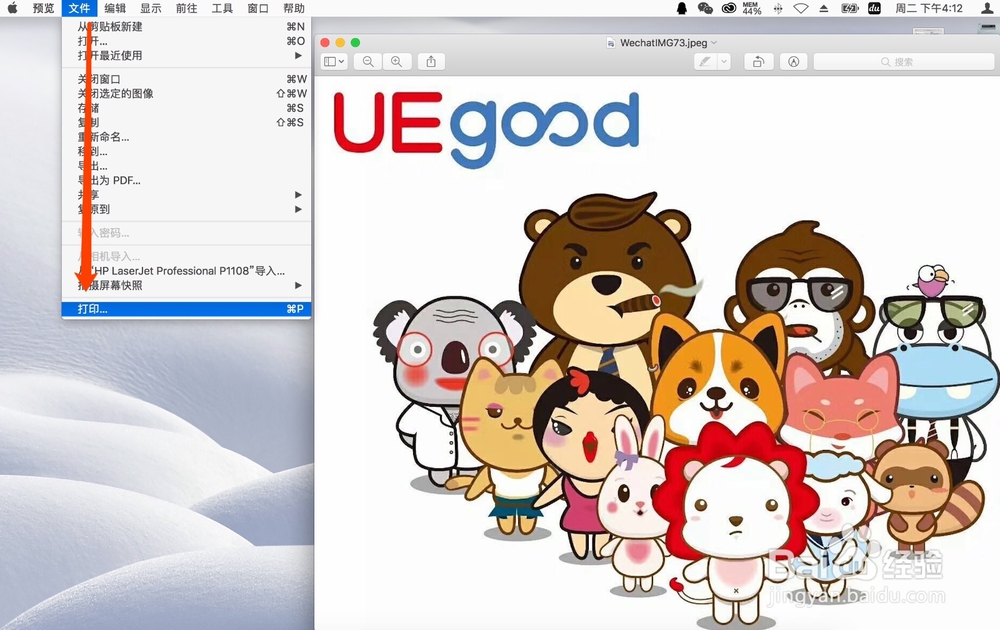Click the red close window button
The image size is (1000, 630).
(325, 43)
